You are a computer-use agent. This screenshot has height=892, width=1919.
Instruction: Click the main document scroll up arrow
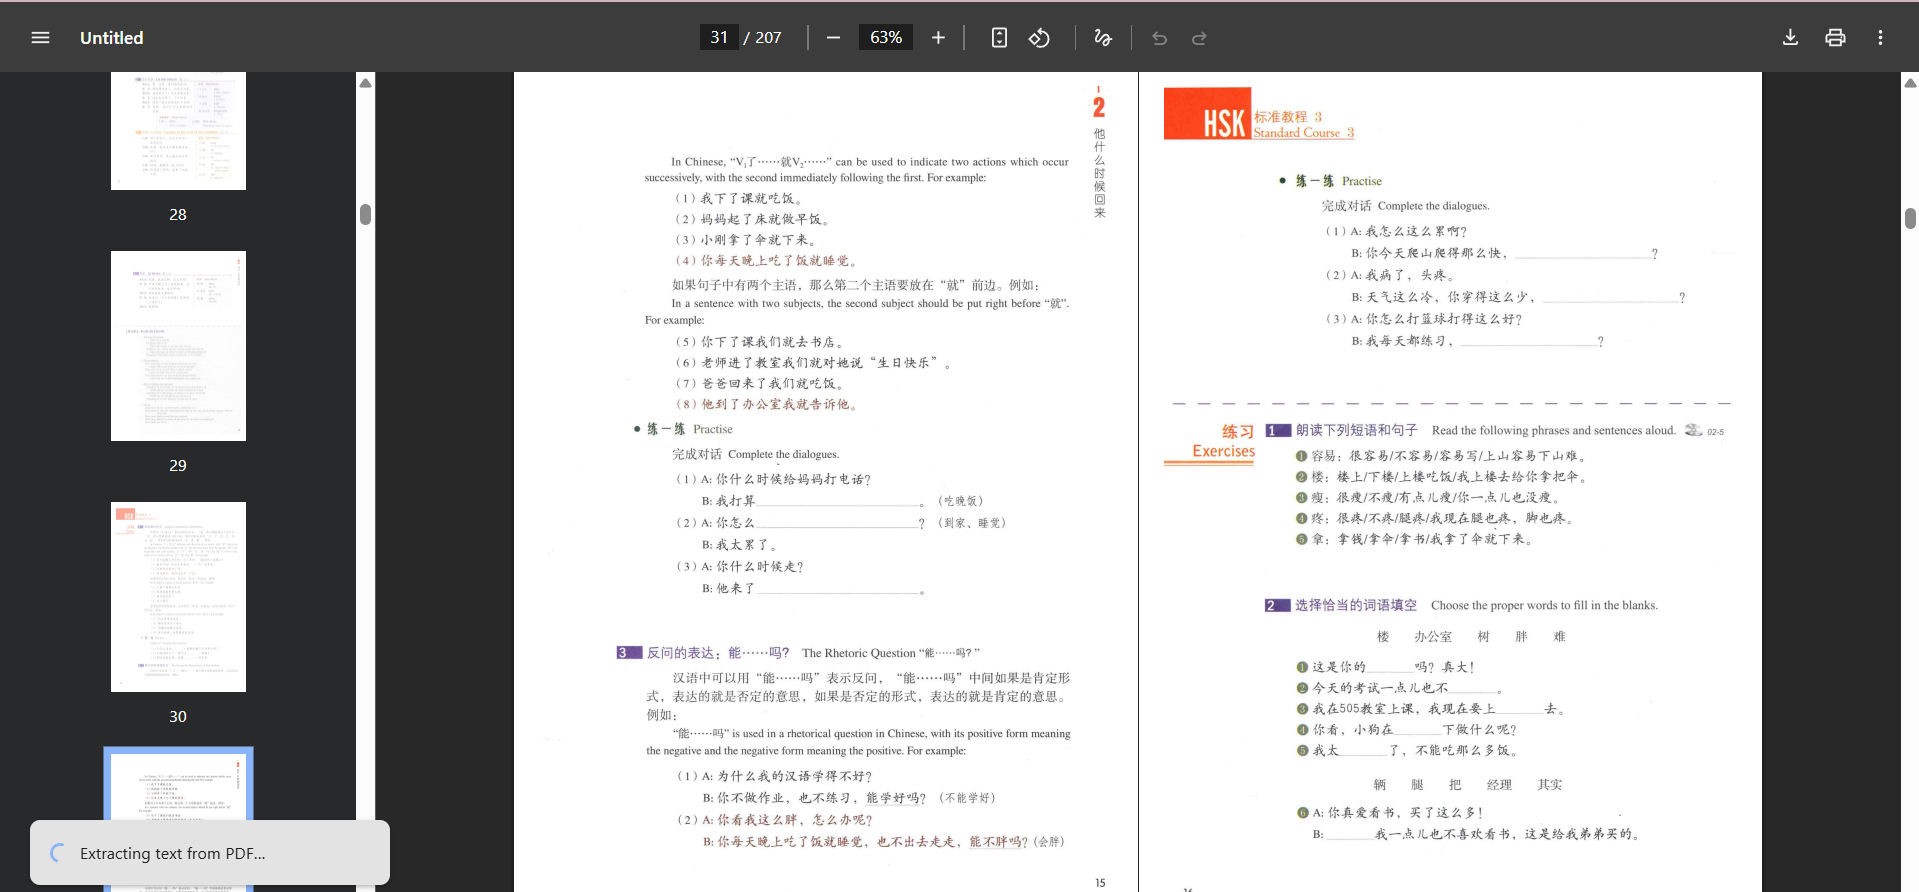1910,83
